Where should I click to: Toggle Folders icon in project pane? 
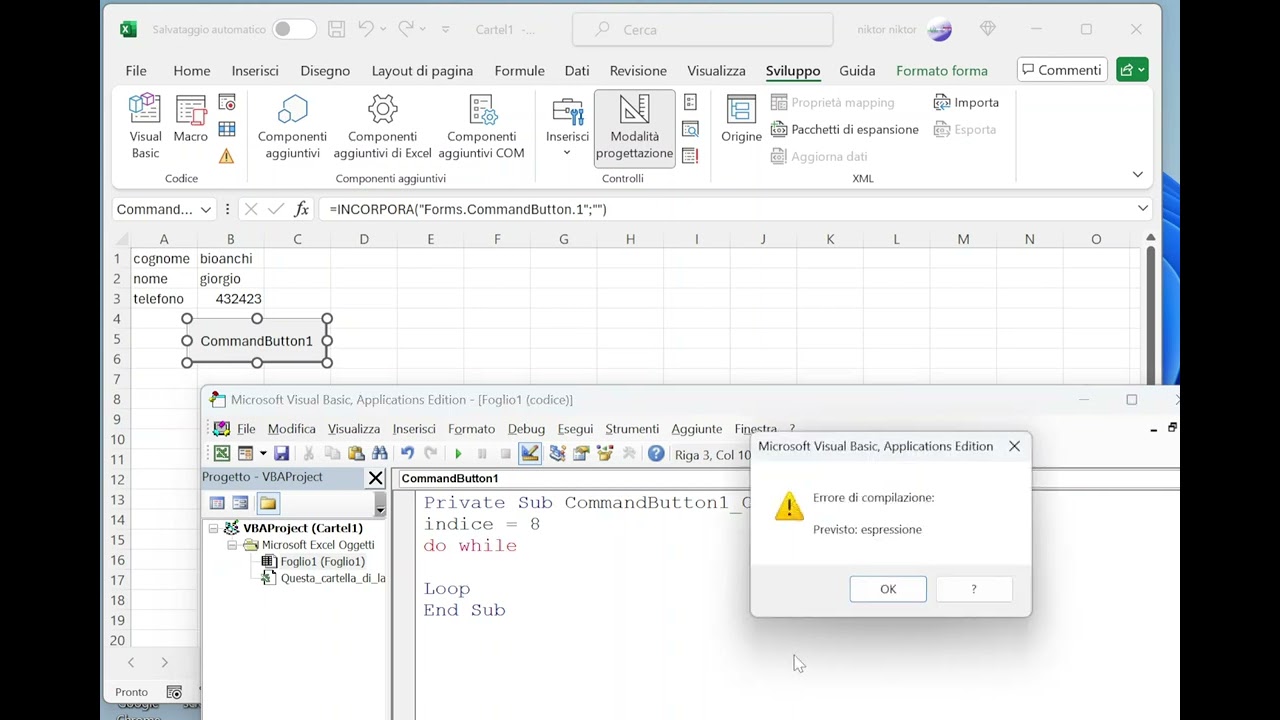267,503
